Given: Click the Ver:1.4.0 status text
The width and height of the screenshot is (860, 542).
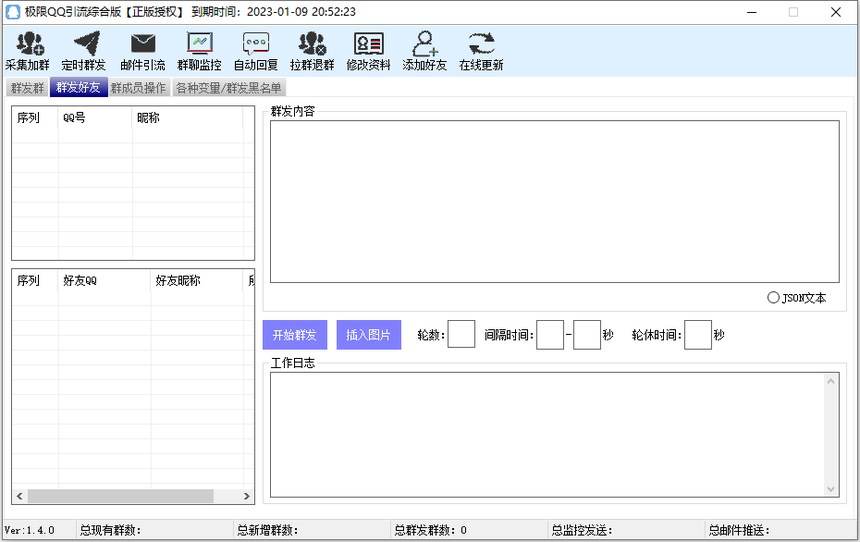Looking at the screenshot, I should click(30, 530).
